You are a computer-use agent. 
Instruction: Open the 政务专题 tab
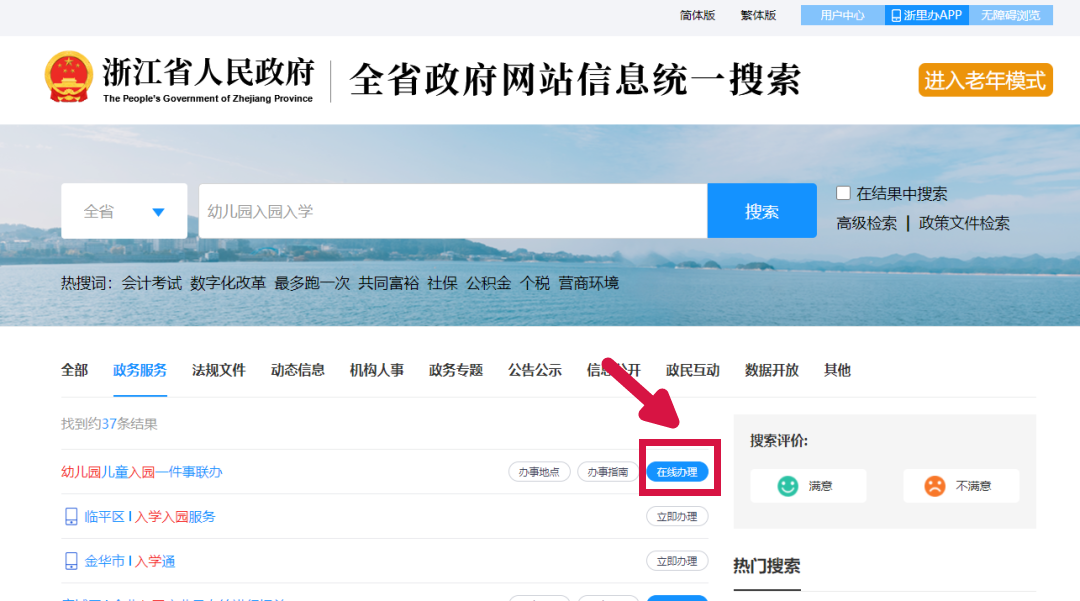click(456, 370)
